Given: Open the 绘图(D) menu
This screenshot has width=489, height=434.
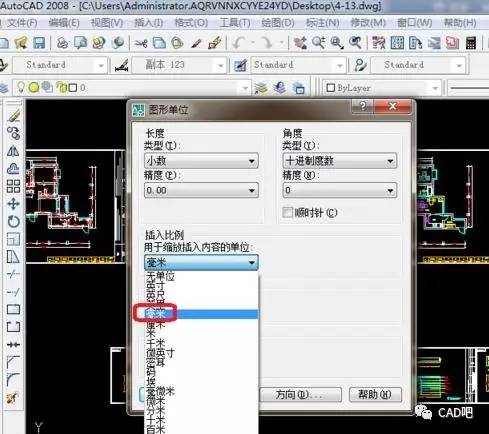Looking at the screenshot, I should (278, 23).
